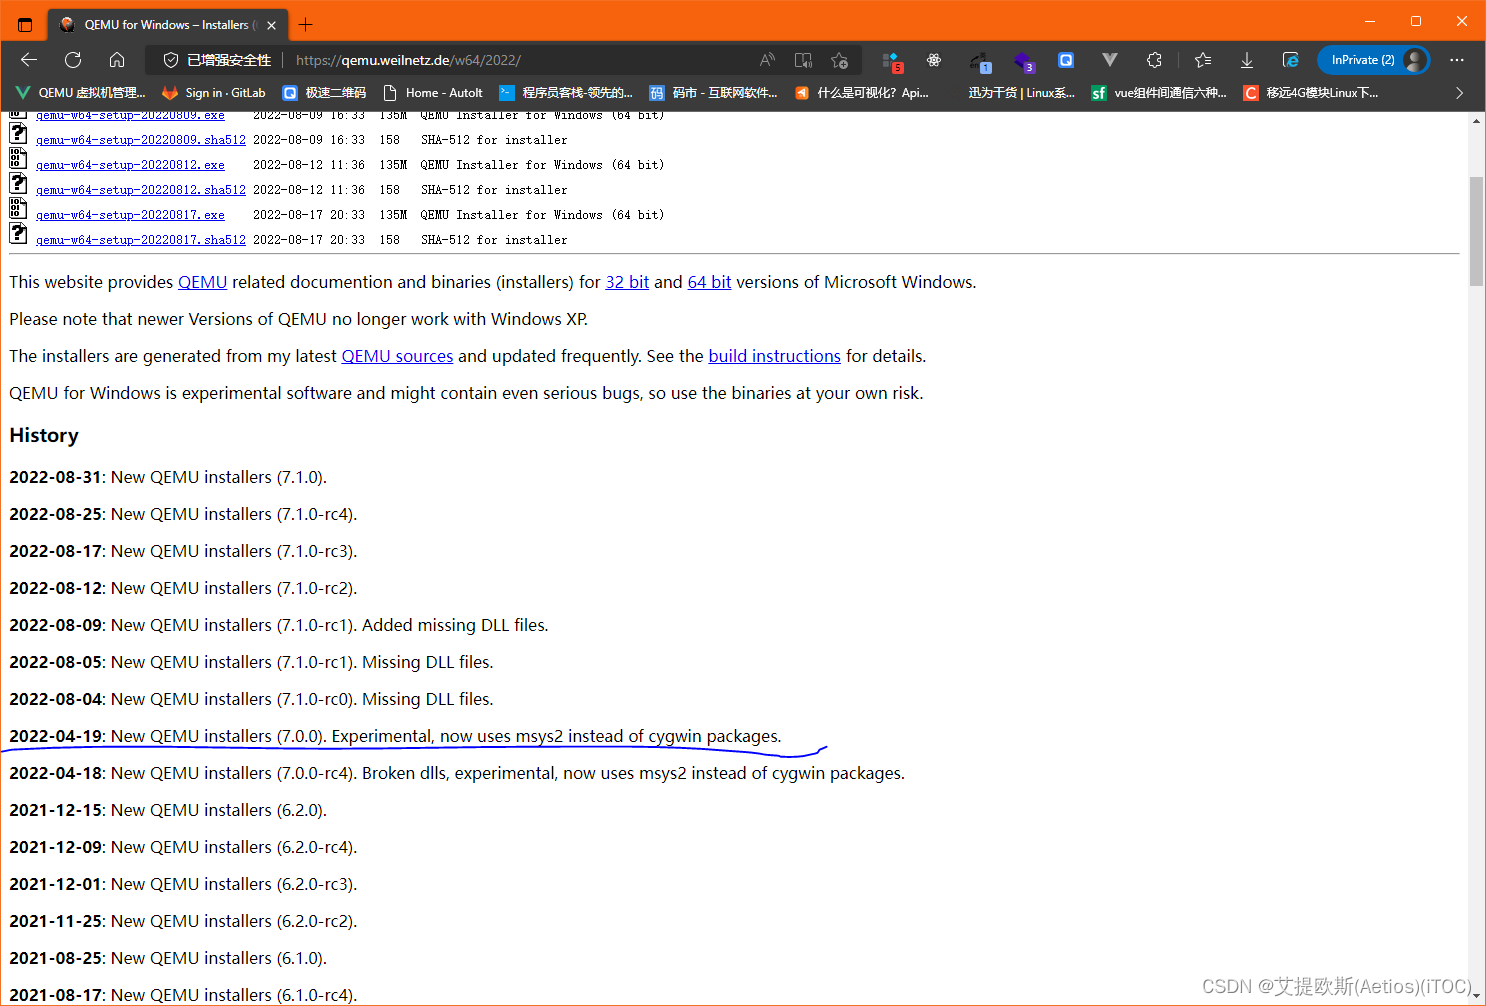The image size is (1486, 1006).
Task: Open the QEMU 虚拟机管理 bookmark
Action: pyautogui.click(x=81, y=93)
